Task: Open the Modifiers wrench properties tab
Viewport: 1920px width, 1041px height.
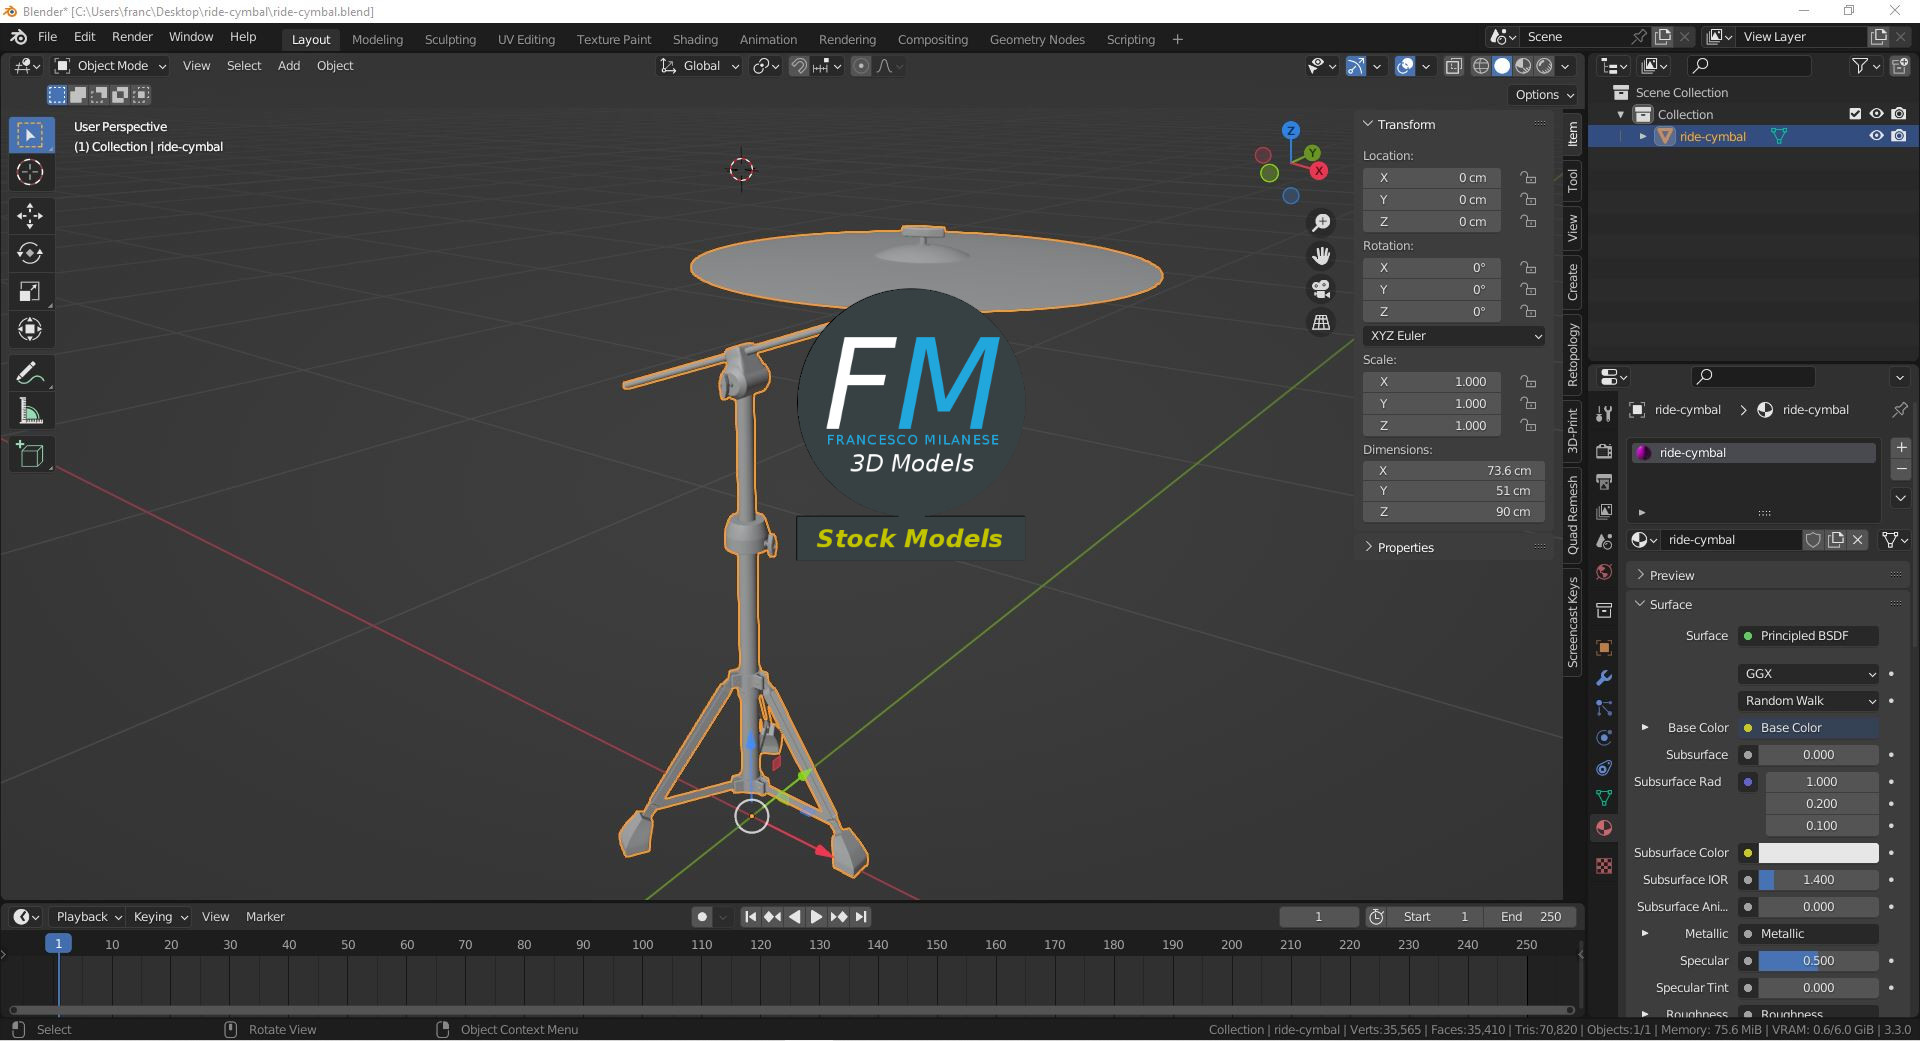Action: tap(1604, 677)
